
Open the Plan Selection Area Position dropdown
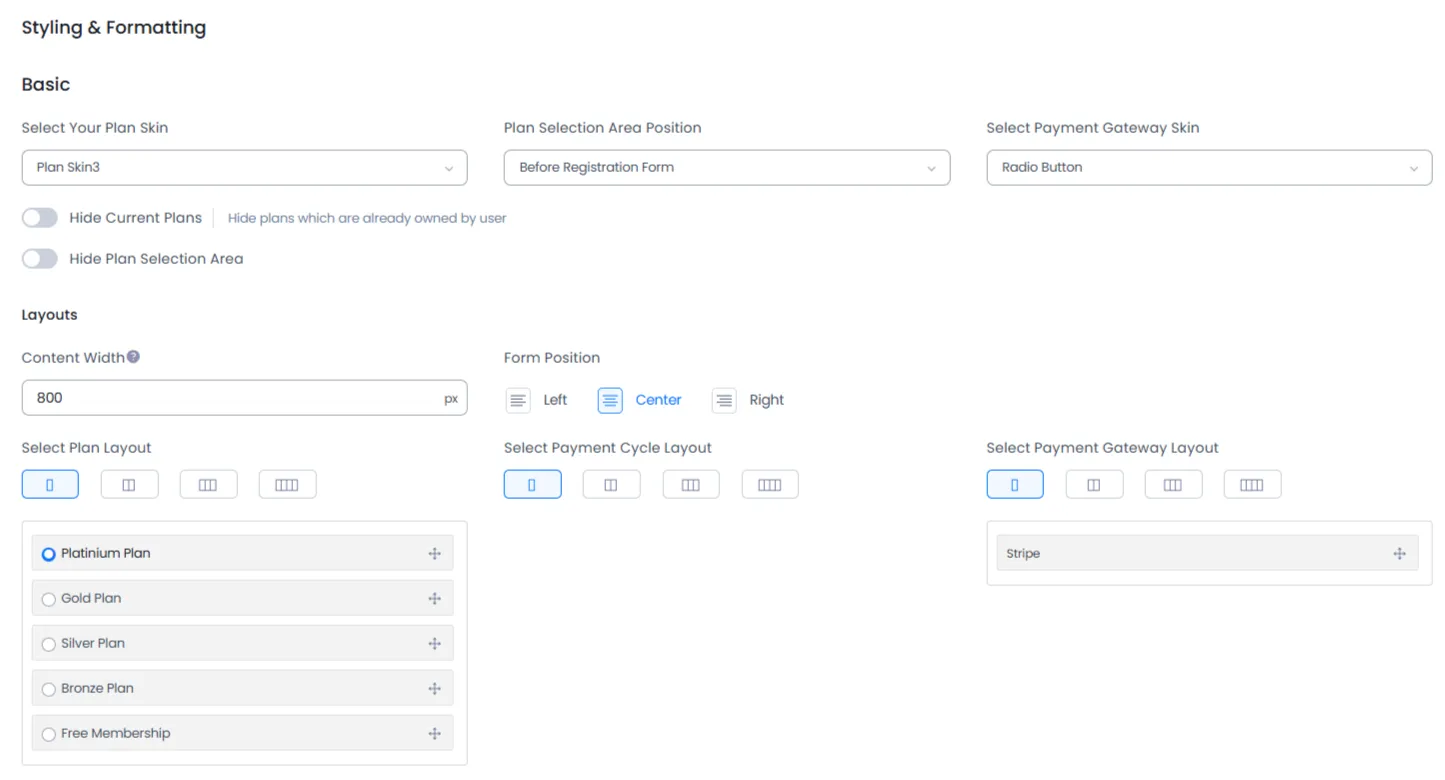click(727, 167)
